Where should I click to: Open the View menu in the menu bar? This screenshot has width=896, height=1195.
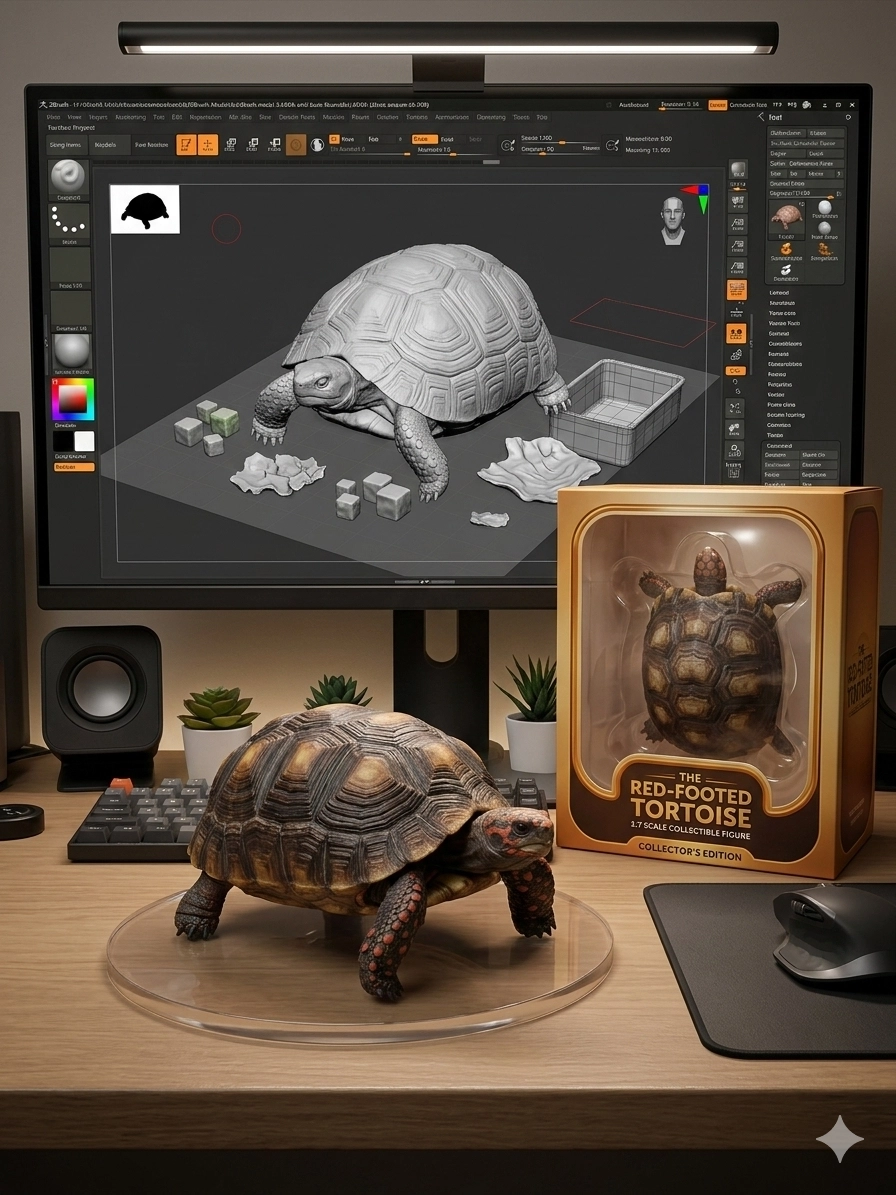(75, 117)
